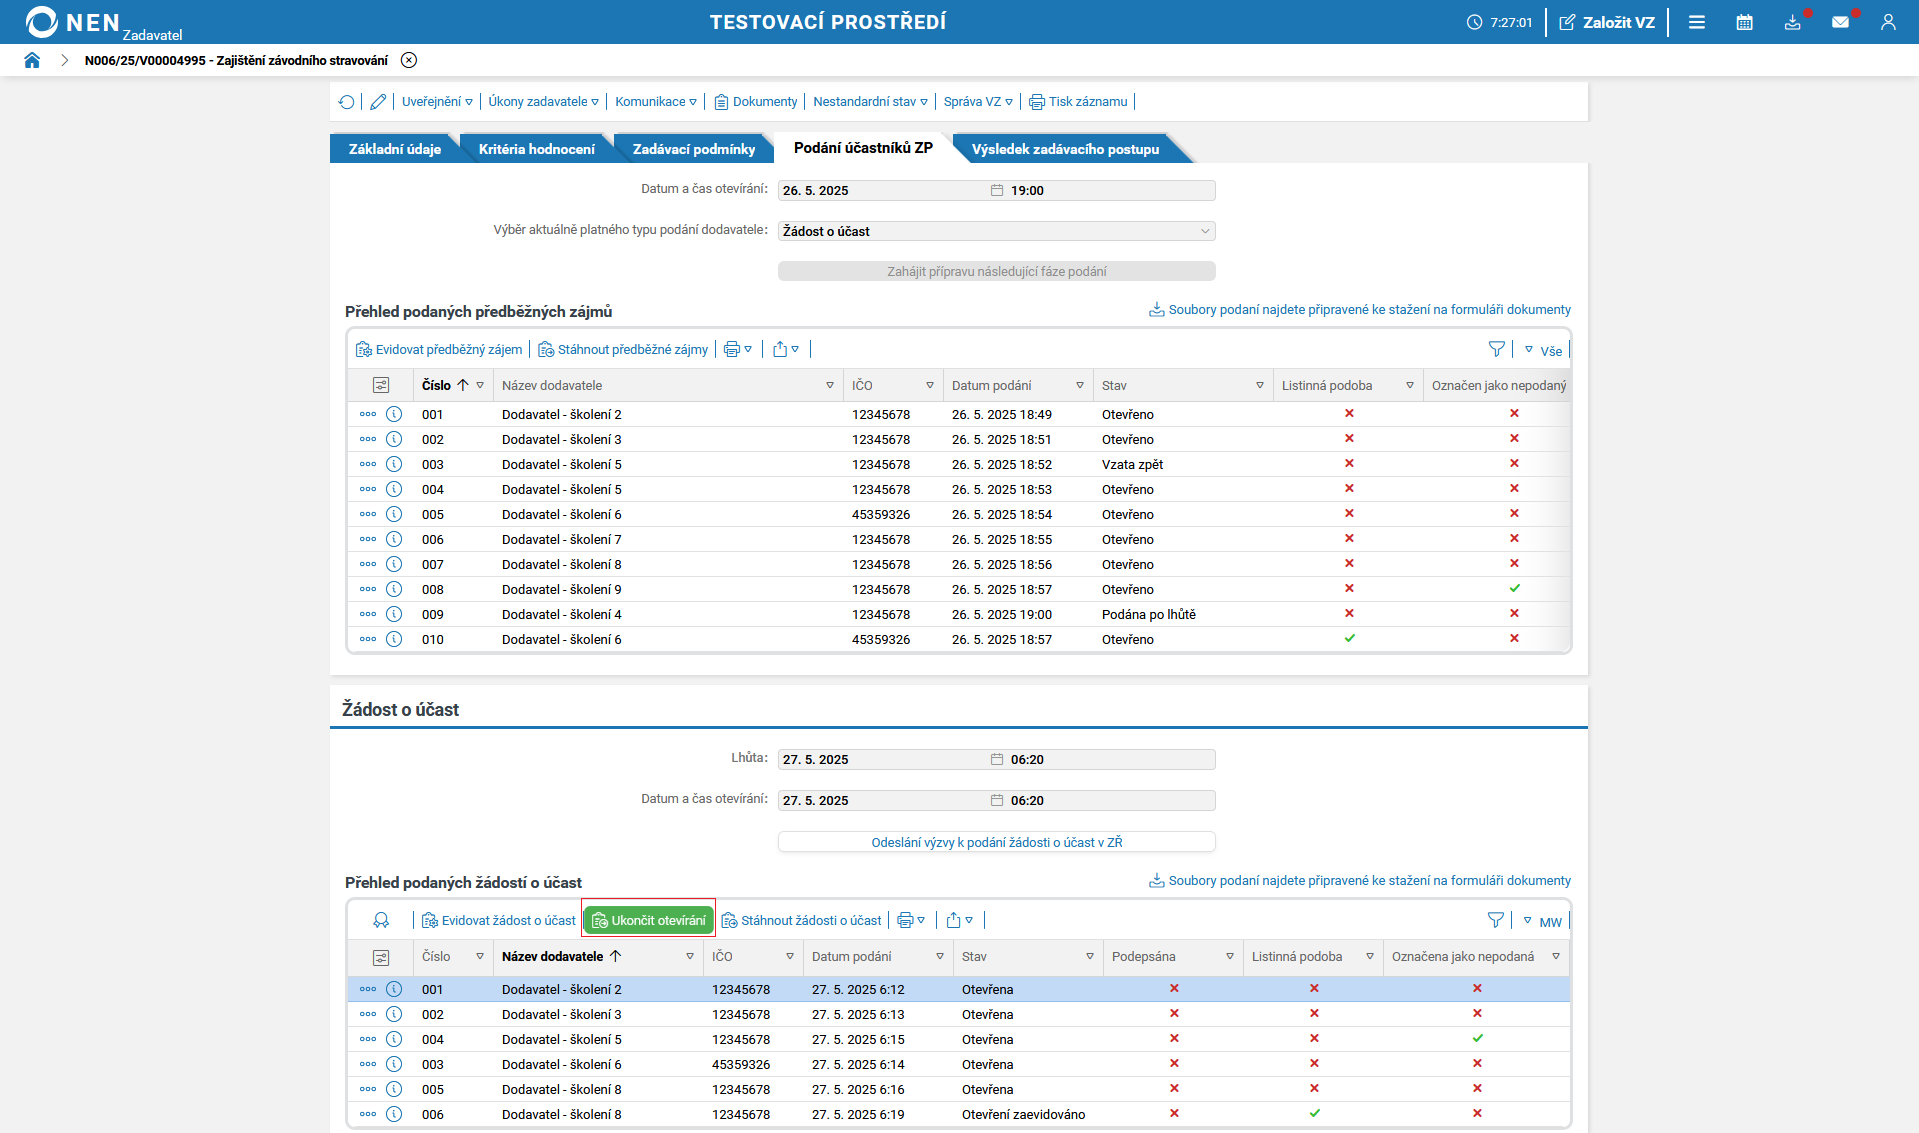The image size is (1919, 1133).
Task: Open column filter for Stav in first table
Action: click(1260, 385)
